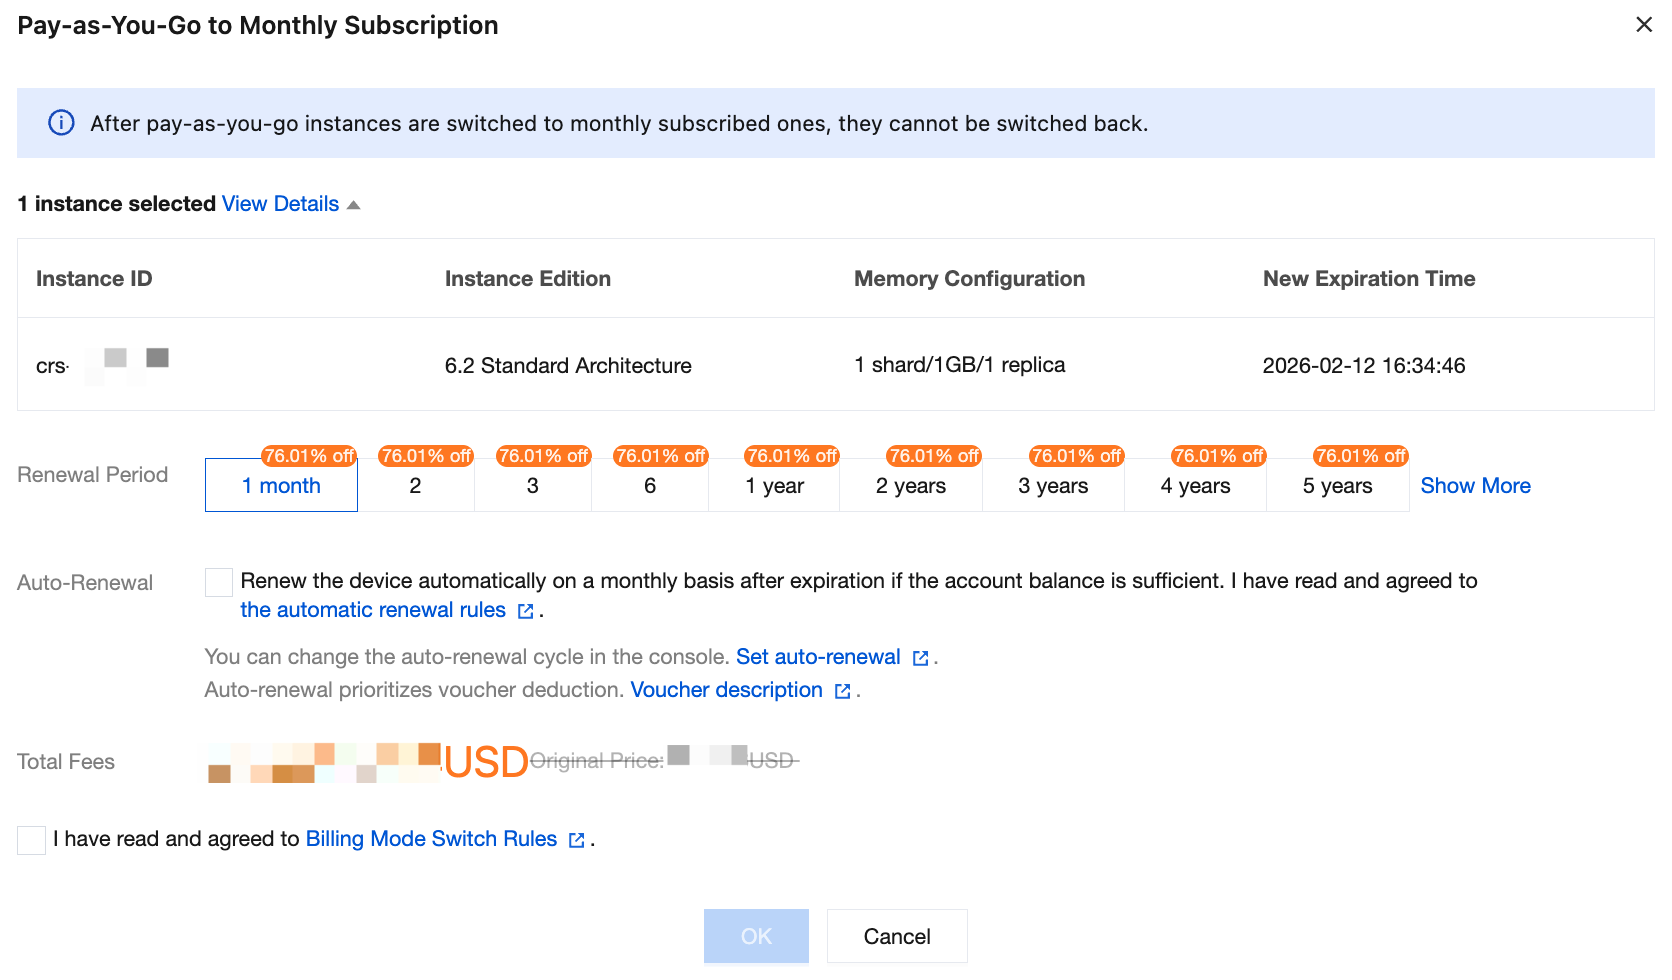Click external link icon after automatic renewal rules
This screenshot has height=980, width=1672.
(526, 611)
